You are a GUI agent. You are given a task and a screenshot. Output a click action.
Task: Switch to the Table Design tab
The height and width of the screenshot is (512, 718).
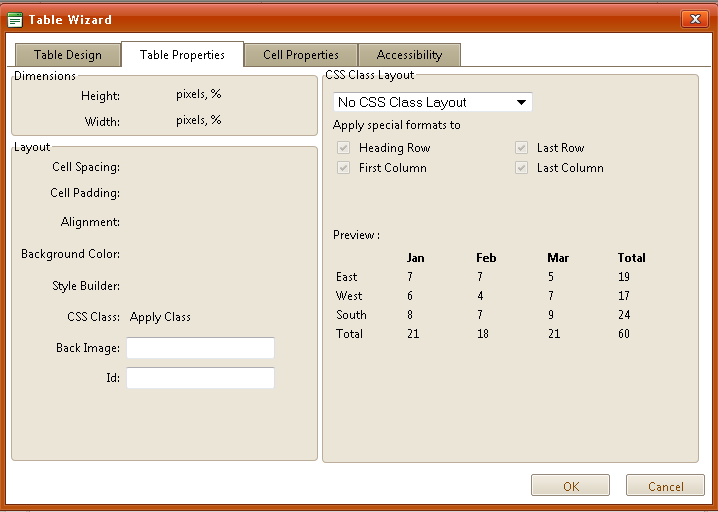coord(68,55)
